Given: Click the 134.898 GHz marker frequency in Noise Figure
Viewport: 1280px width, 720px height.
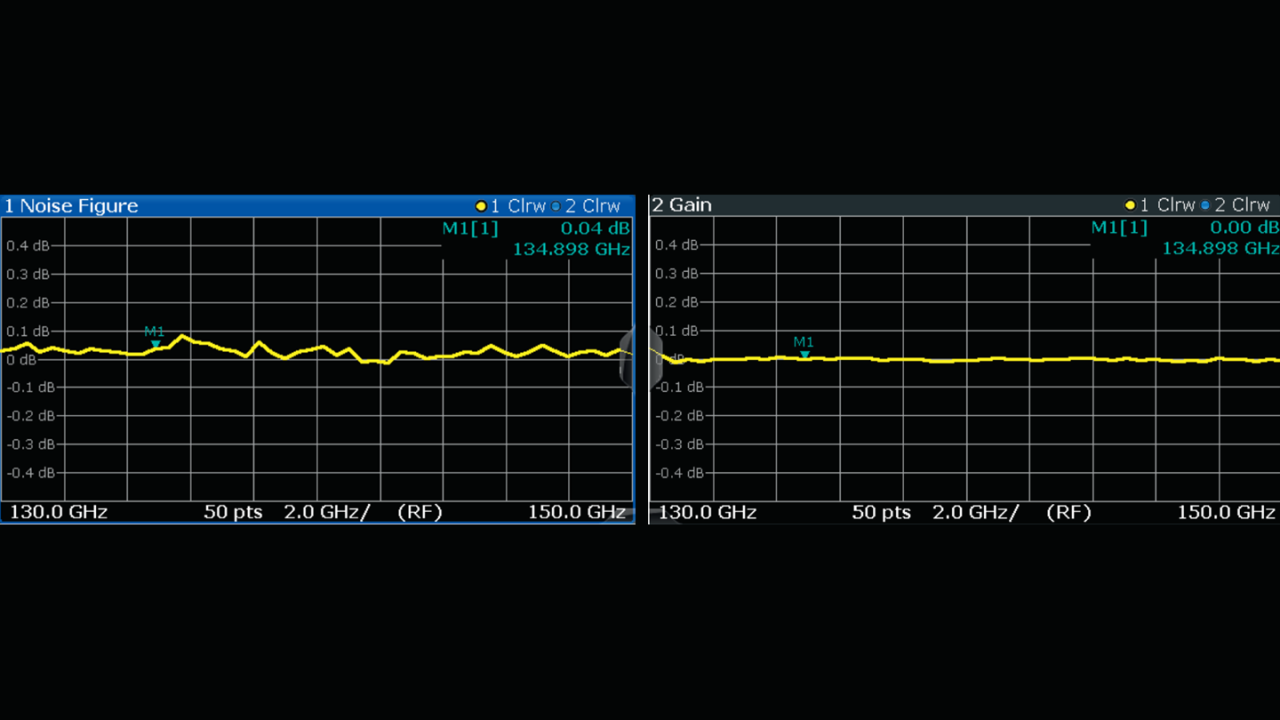Looking at the screenshot, I should point(571,249).
